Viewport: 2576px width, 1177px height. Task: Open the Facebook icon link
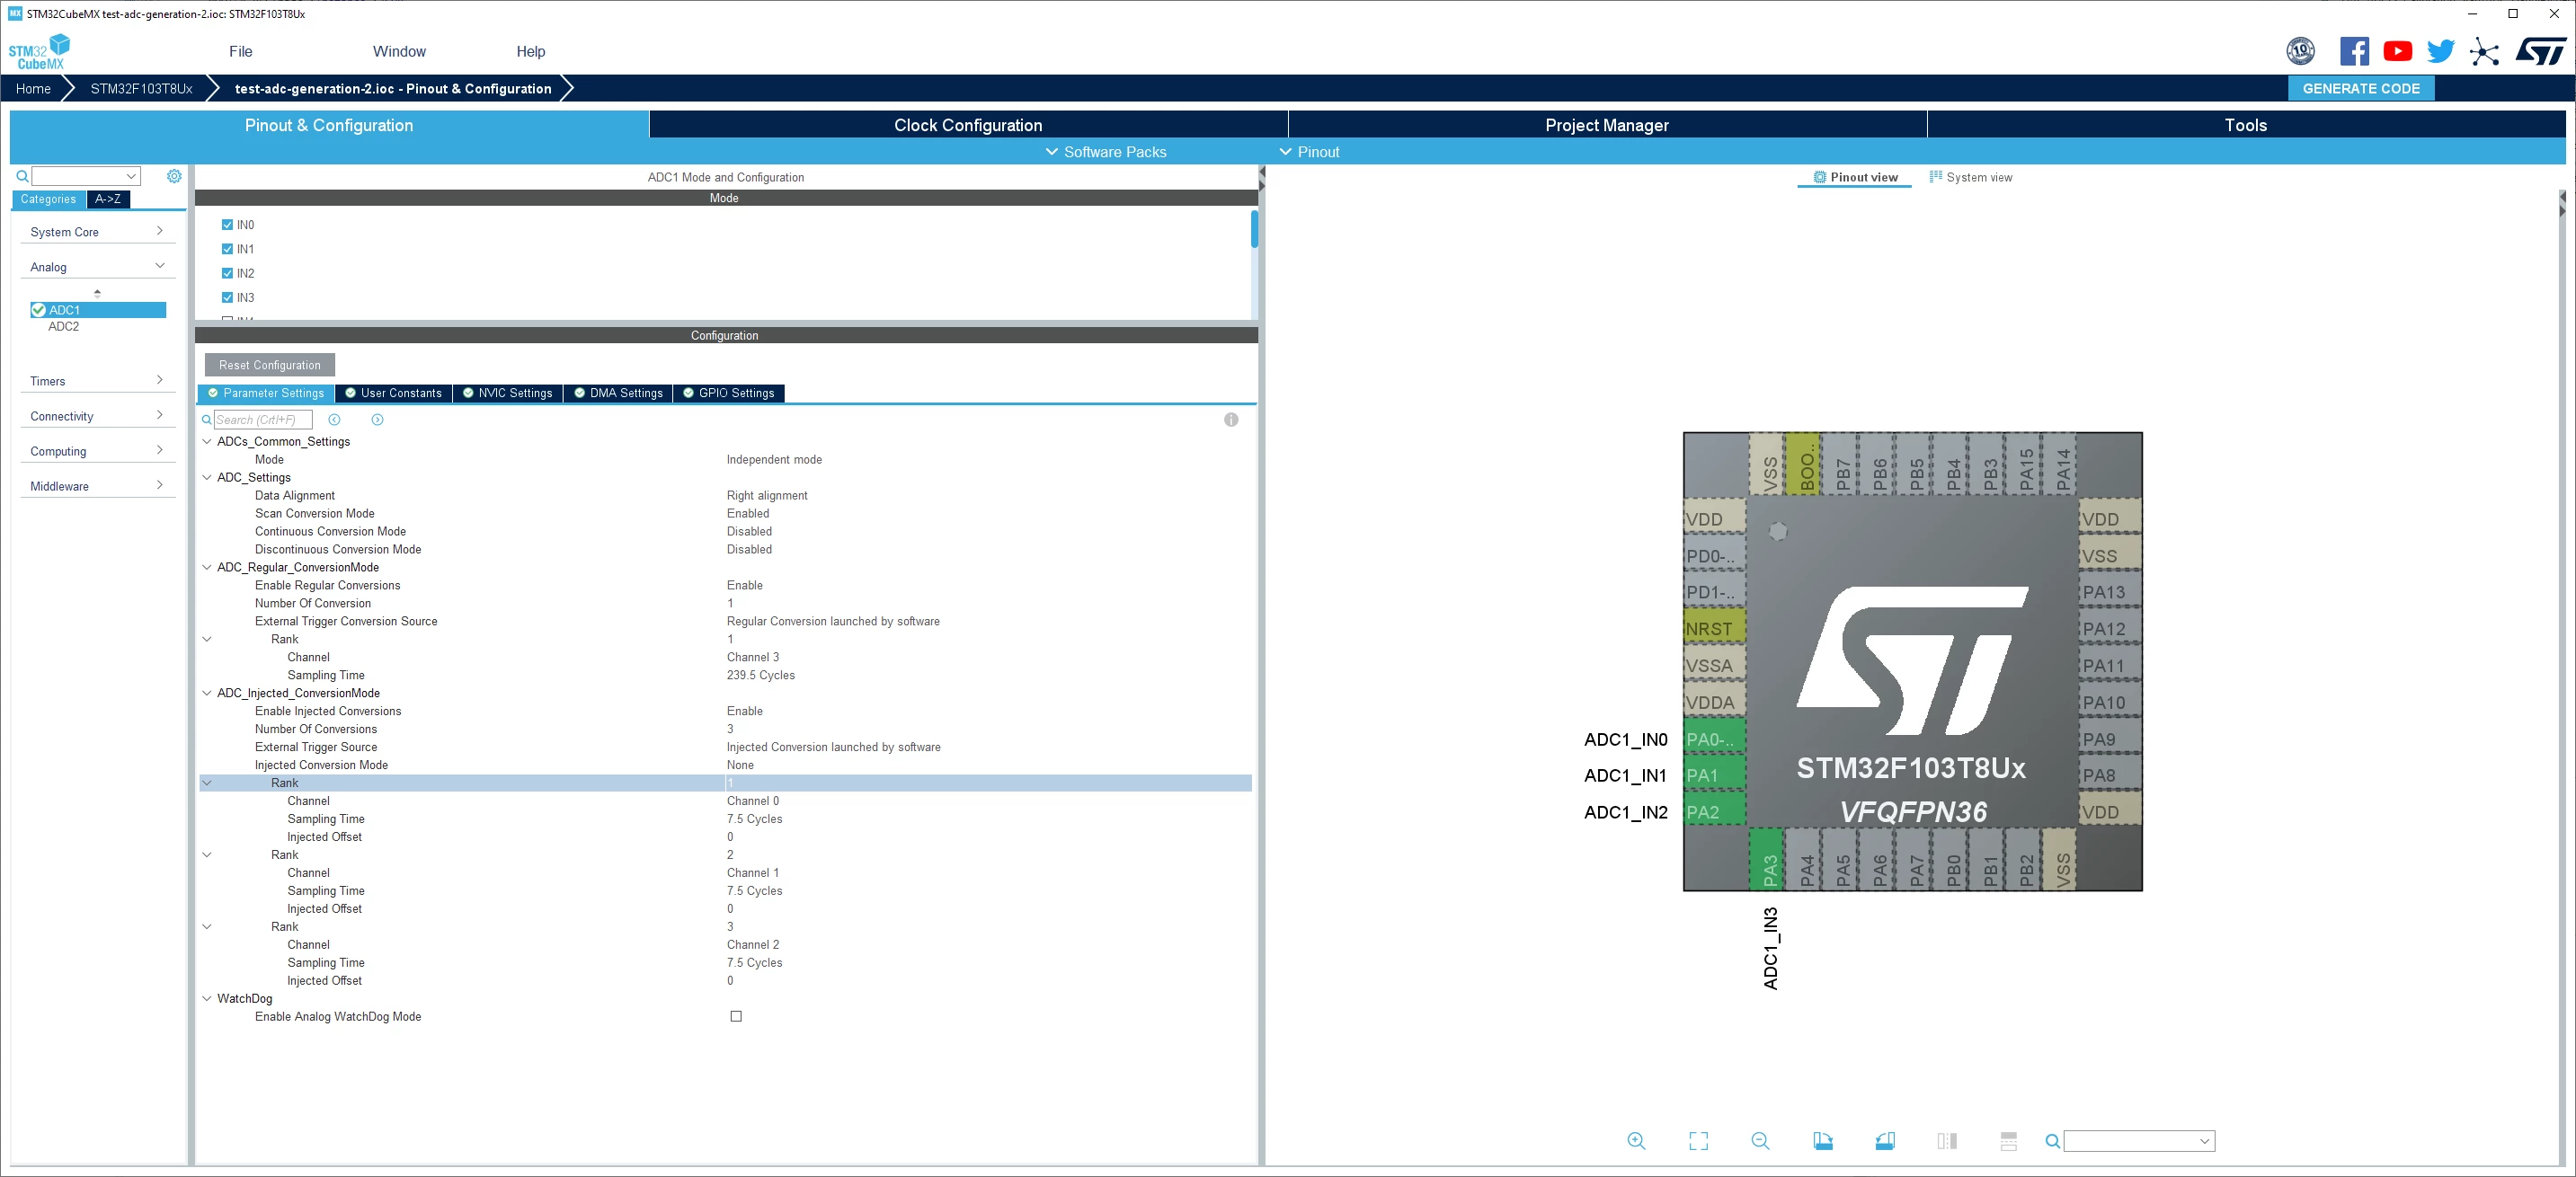coord(2354,51)
